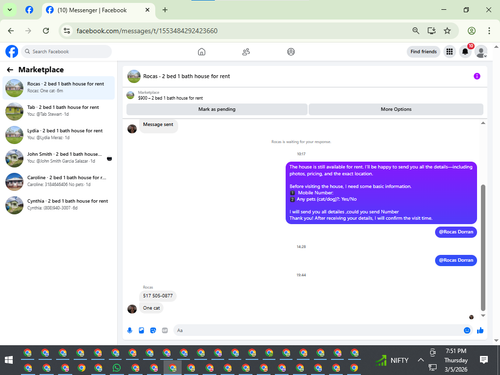This screenshot has height=375, width=500.
Task: Open the Cynthia conversation
Action: click(59, 205)
